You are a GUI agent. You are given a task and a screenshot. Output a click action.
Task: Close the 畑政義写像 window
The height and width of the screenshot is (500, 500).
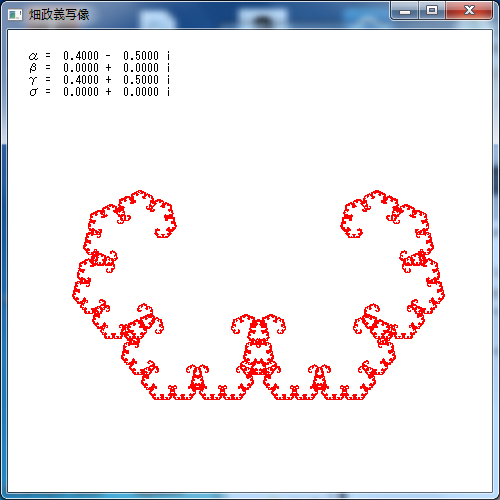pos(469,11)
